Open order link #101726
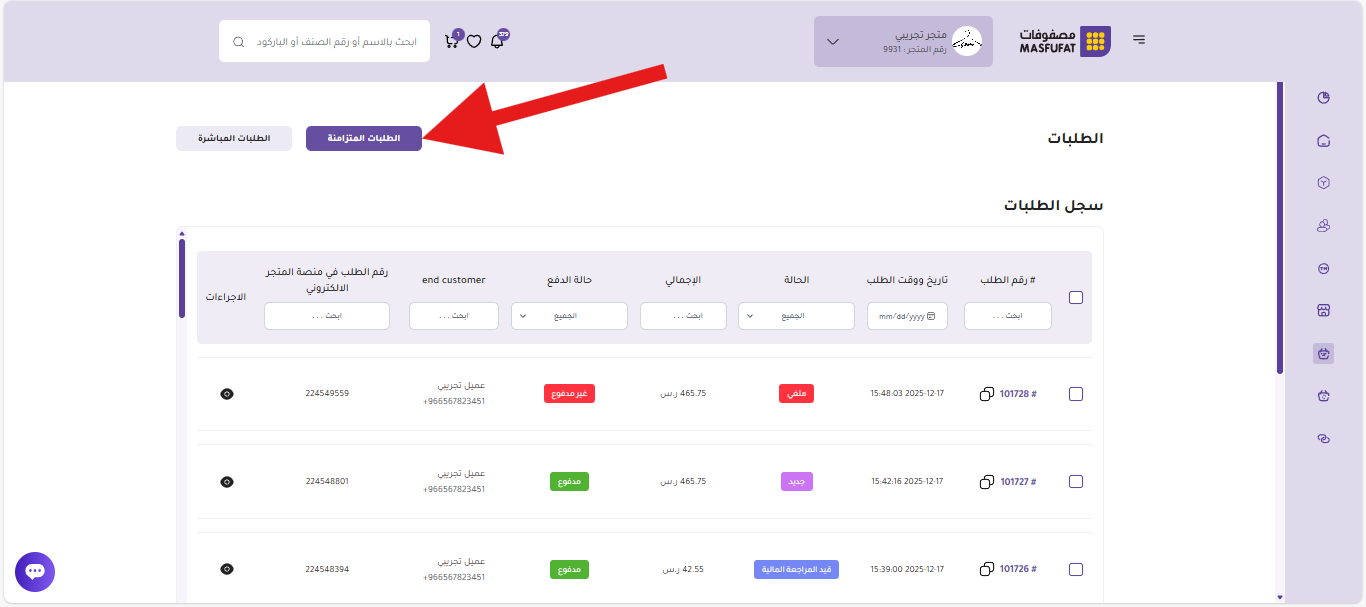Image resolution: width=1366 pixels, height=607 pixels. click(x=1018, y=569)
